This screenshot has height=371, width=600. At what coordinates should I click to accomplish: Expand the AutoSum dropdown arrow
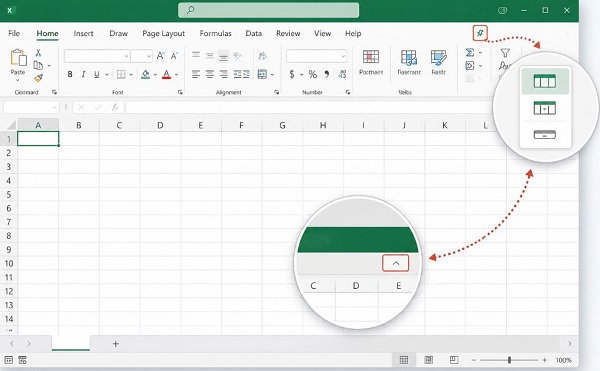click(x=480, y=52)
